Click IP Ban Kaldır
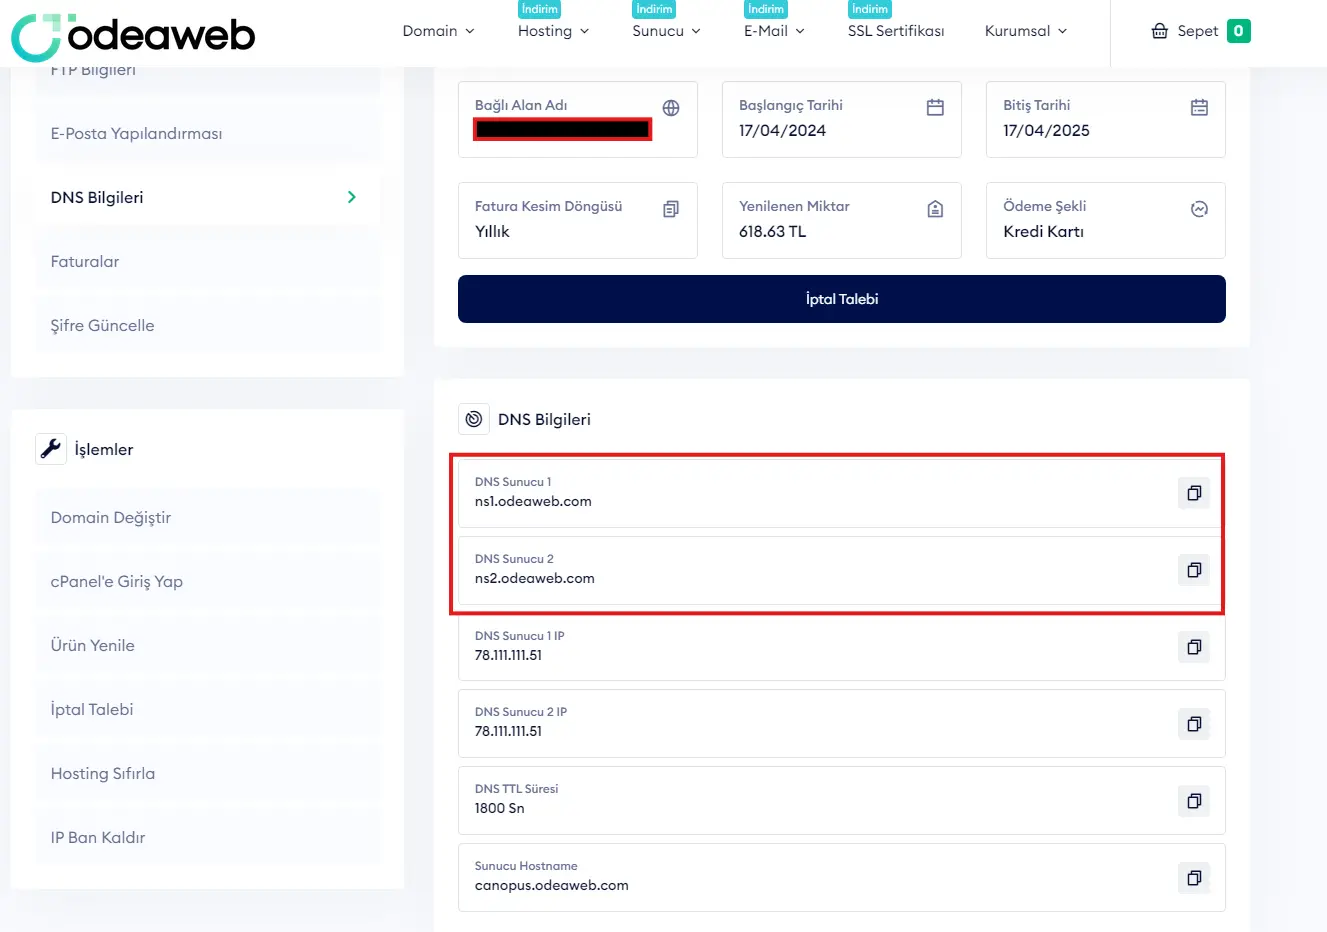The height and width of the screenshot is (932, 1327). coord(208,838)
